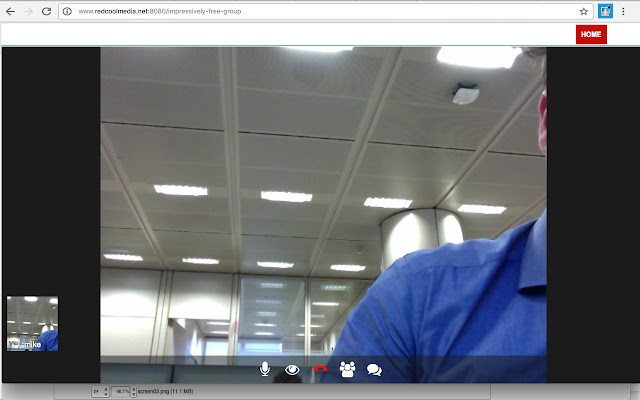
Task: Mute the microphone in call toolbar
Action: [265, 369]
